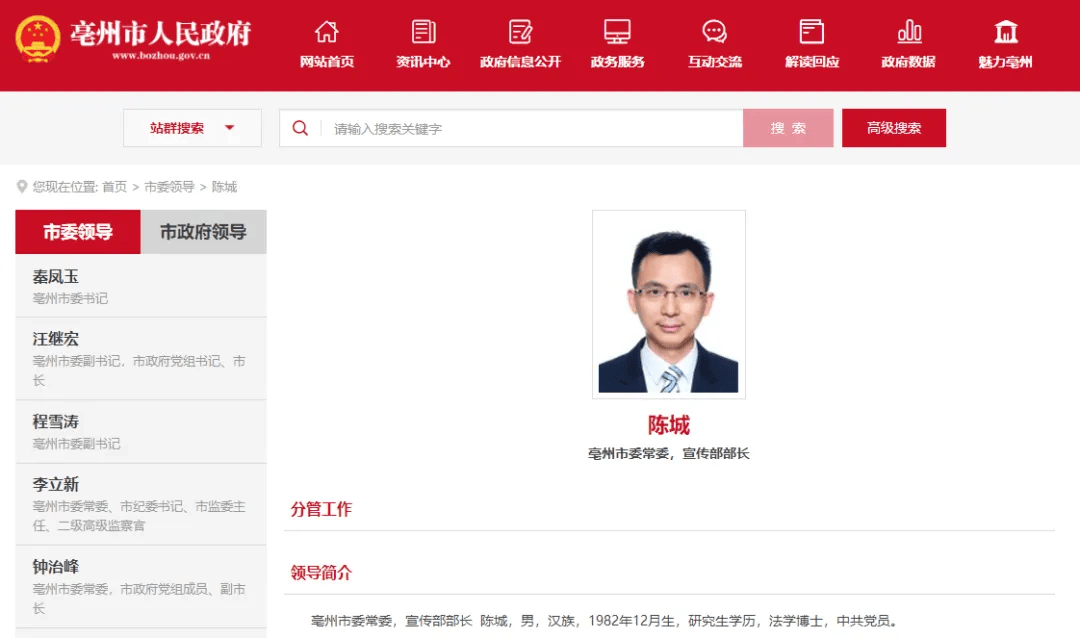Screen dimensions: 1080x638
Task: Click the 网站首页 home icon
Action: (x=326, y=32)
